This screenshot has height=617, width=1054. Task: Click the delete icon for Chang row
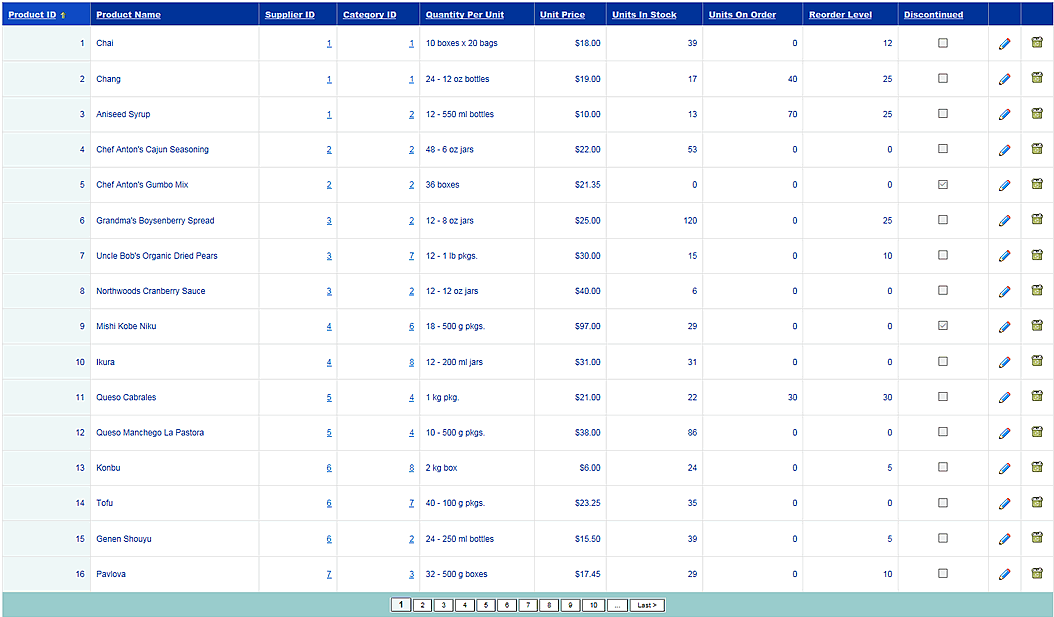tap(1037, 78)
